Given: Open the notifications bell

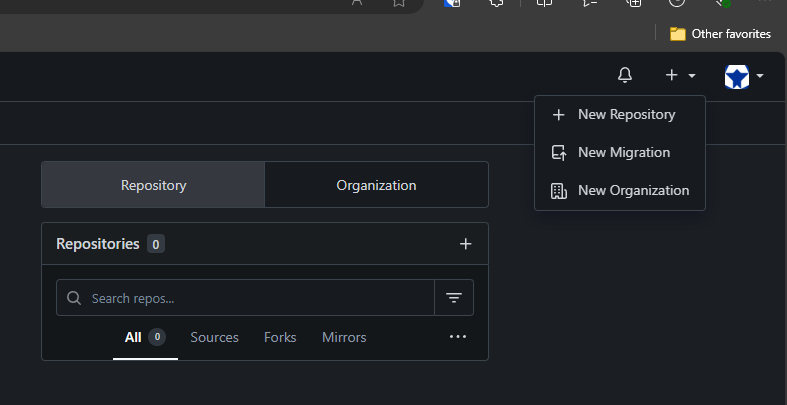Looking at the screenshot, I should coord(625,75).
